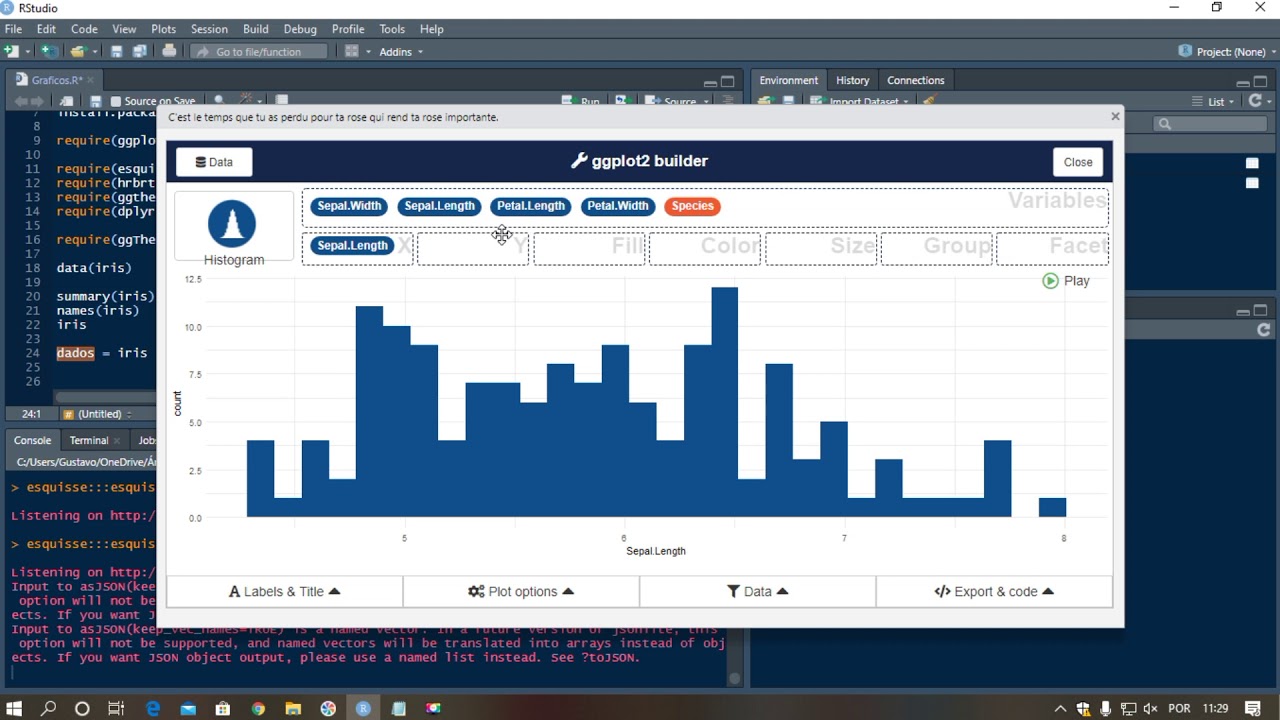Click the Facet aesthetic dropzone
The image size is (1280, 720).
click(x=1052, y=247)
